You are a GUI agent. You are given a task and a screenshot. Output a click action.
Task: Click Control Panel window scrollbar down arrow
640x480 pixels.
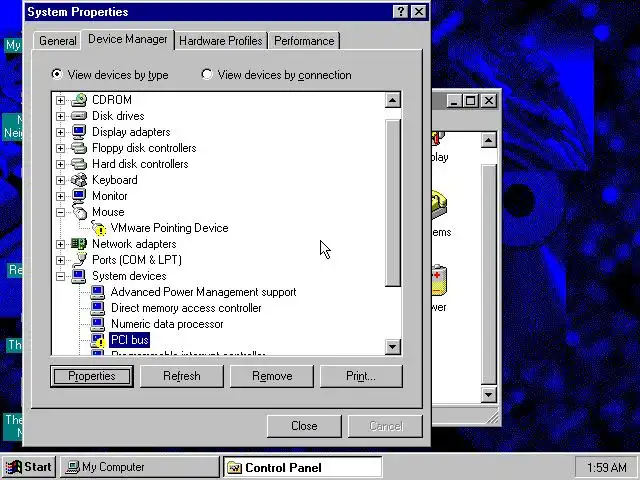pyautogui.click(x=489, y=395)
